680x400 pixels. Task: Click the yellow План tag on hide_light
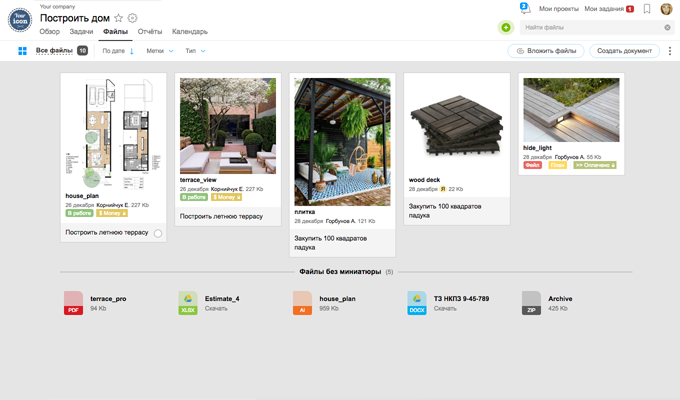pos(558,165)
